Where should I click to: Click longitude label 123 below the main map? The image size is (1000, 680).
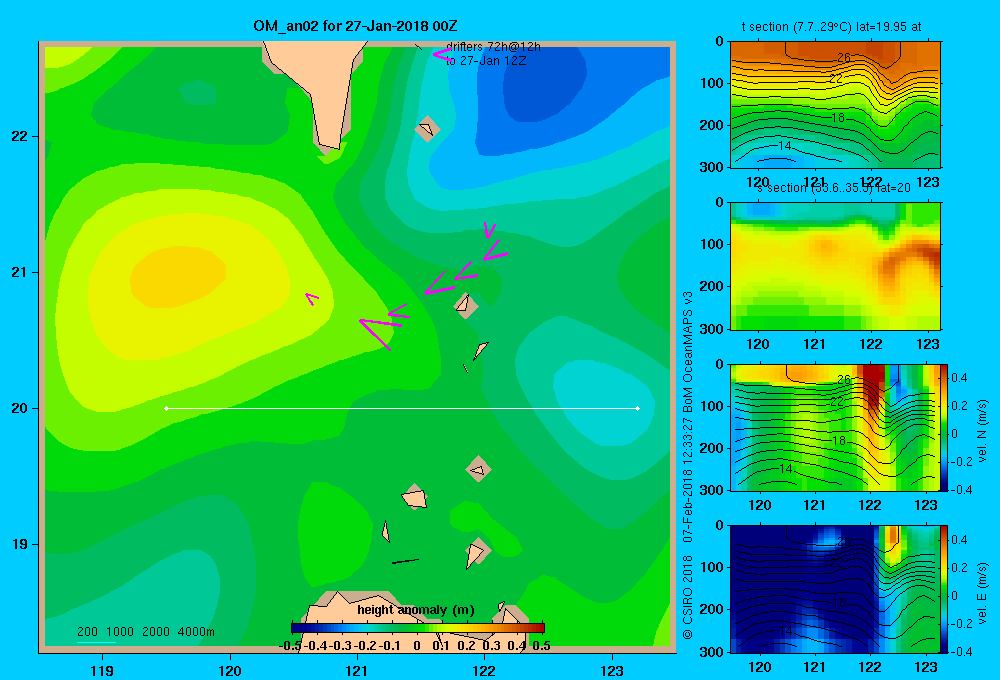click(x=612, y=670)
